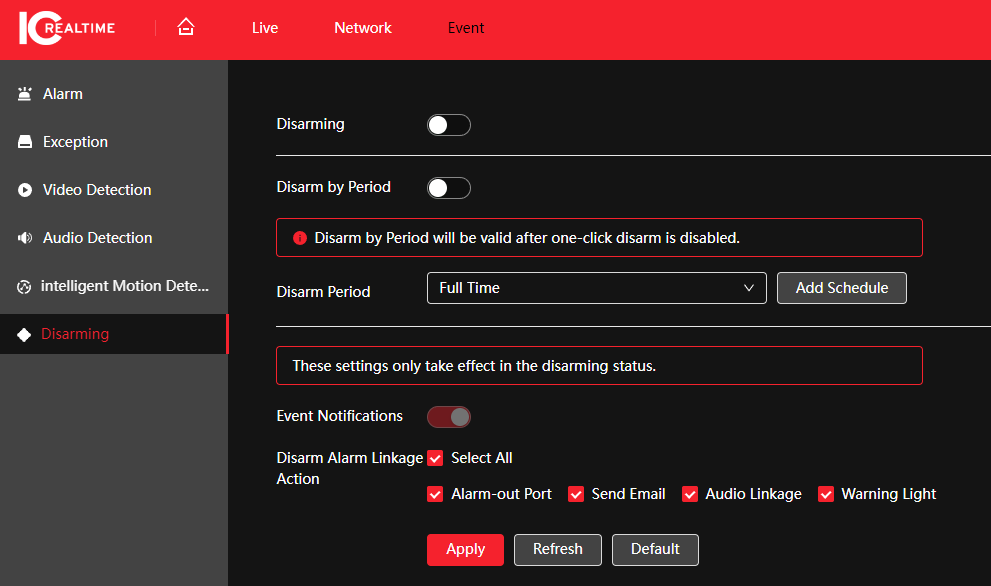The width and height of the screenshot is (991, 586).
Task: Click the Exception drive icon in sidebar
Action: pyautogui.click(x=25, y=142)
